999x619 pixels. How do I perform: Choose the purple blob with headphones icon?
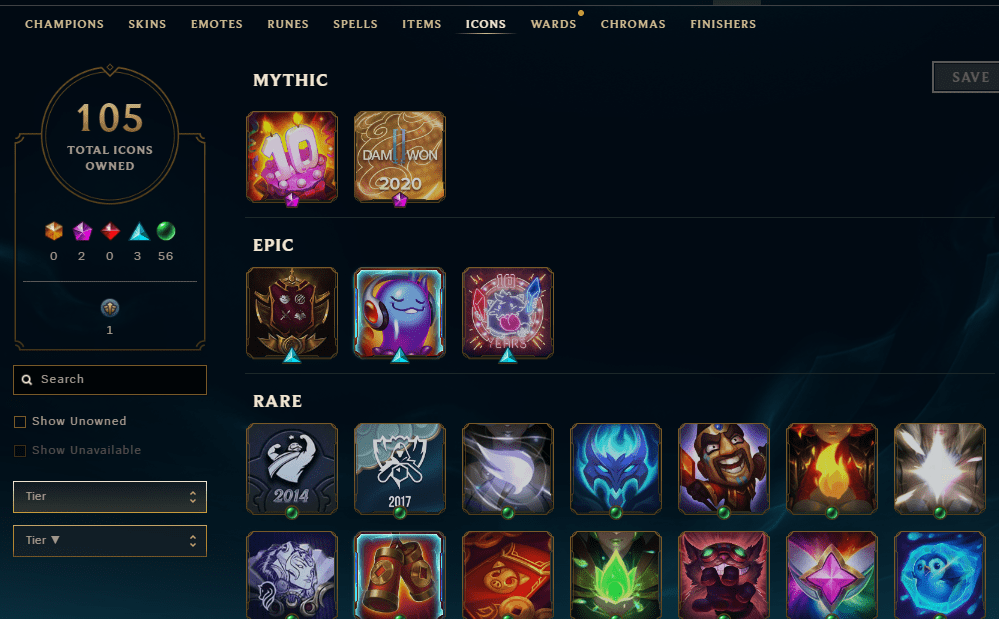tap(399, 313)
